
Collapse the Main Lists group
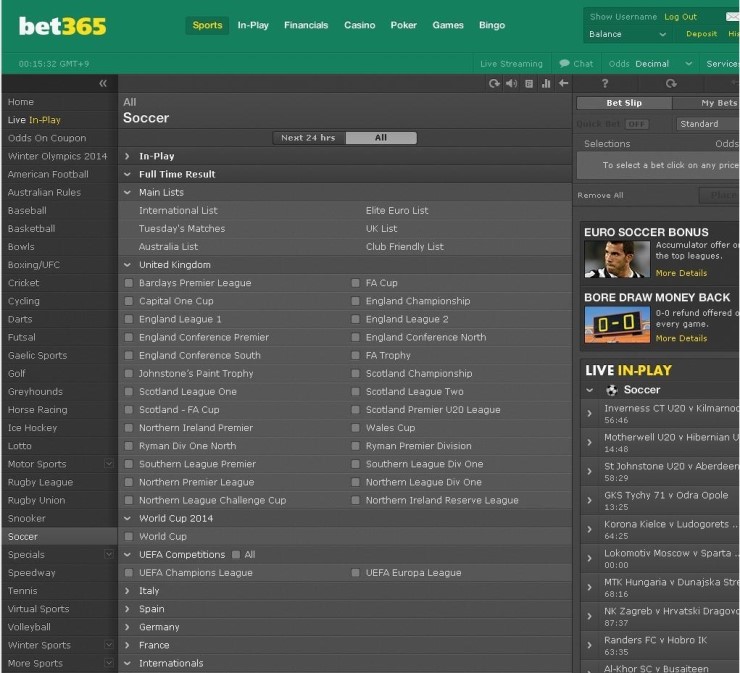(127, 192)
